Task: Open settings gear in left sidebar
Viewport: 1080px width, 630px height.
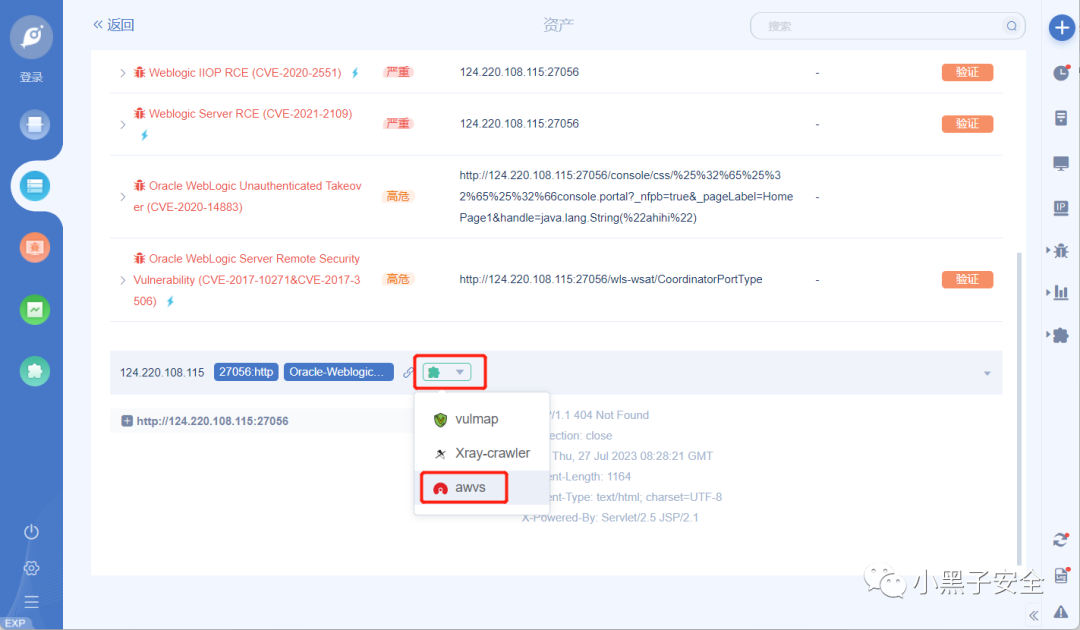Action: coord(32,568)
